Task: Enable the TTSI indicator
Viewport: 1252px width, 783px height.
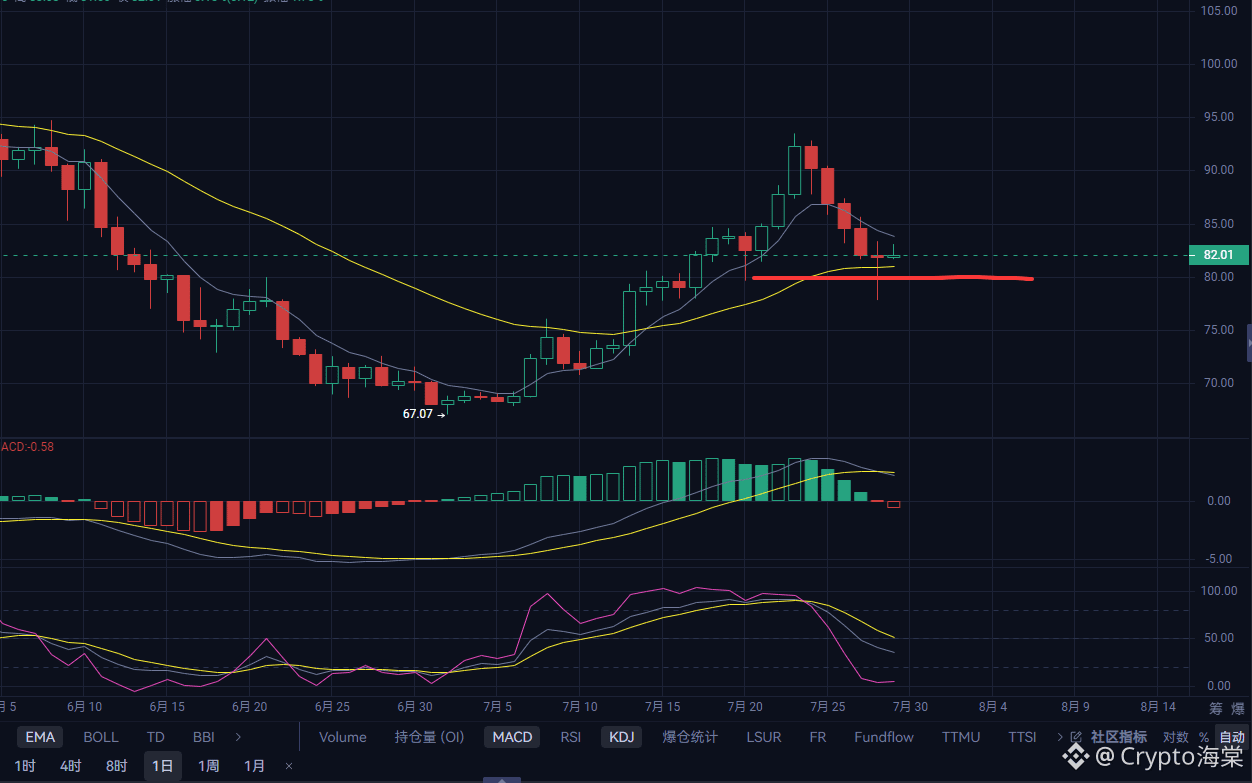Action: click(1022, 737)
